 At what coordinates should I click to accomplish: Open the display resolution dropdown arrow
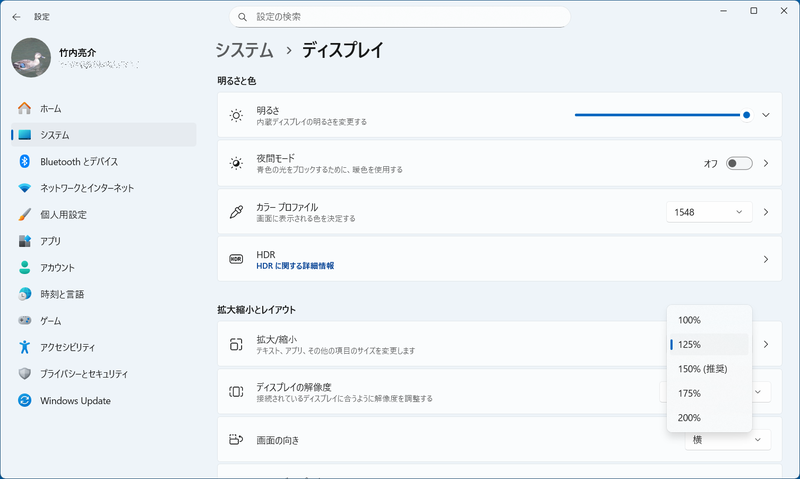pos(758,392)
